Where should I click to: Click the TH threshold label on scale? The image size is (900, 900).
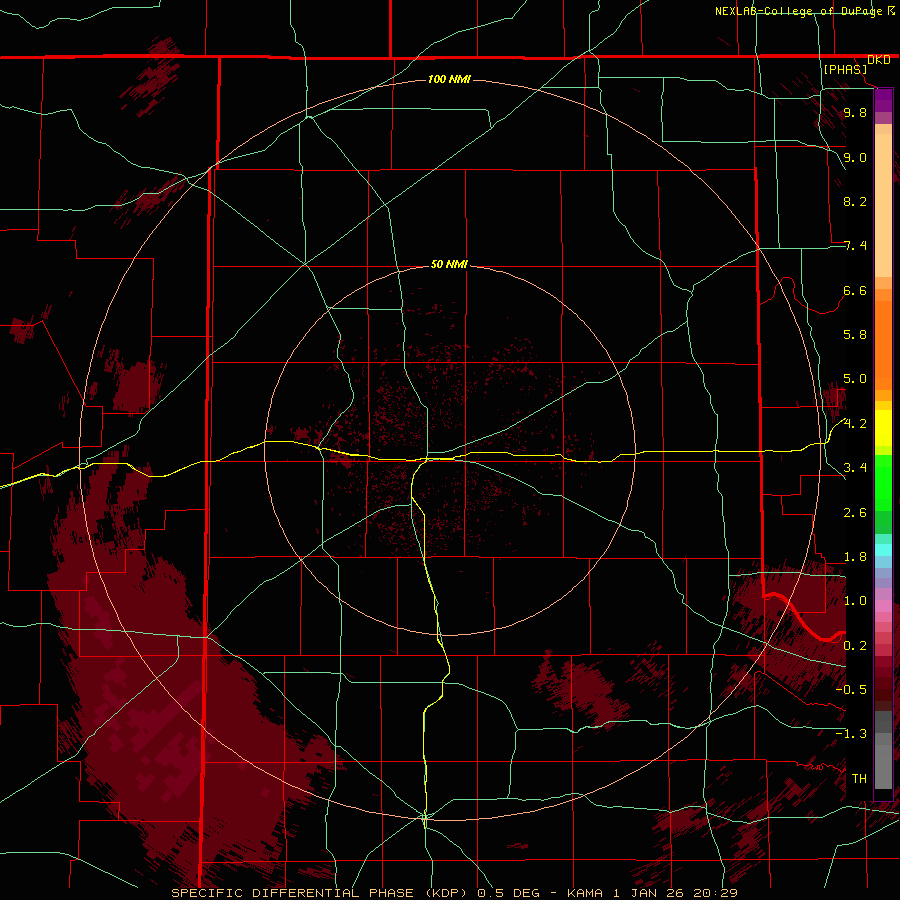(x=859, y=778)
